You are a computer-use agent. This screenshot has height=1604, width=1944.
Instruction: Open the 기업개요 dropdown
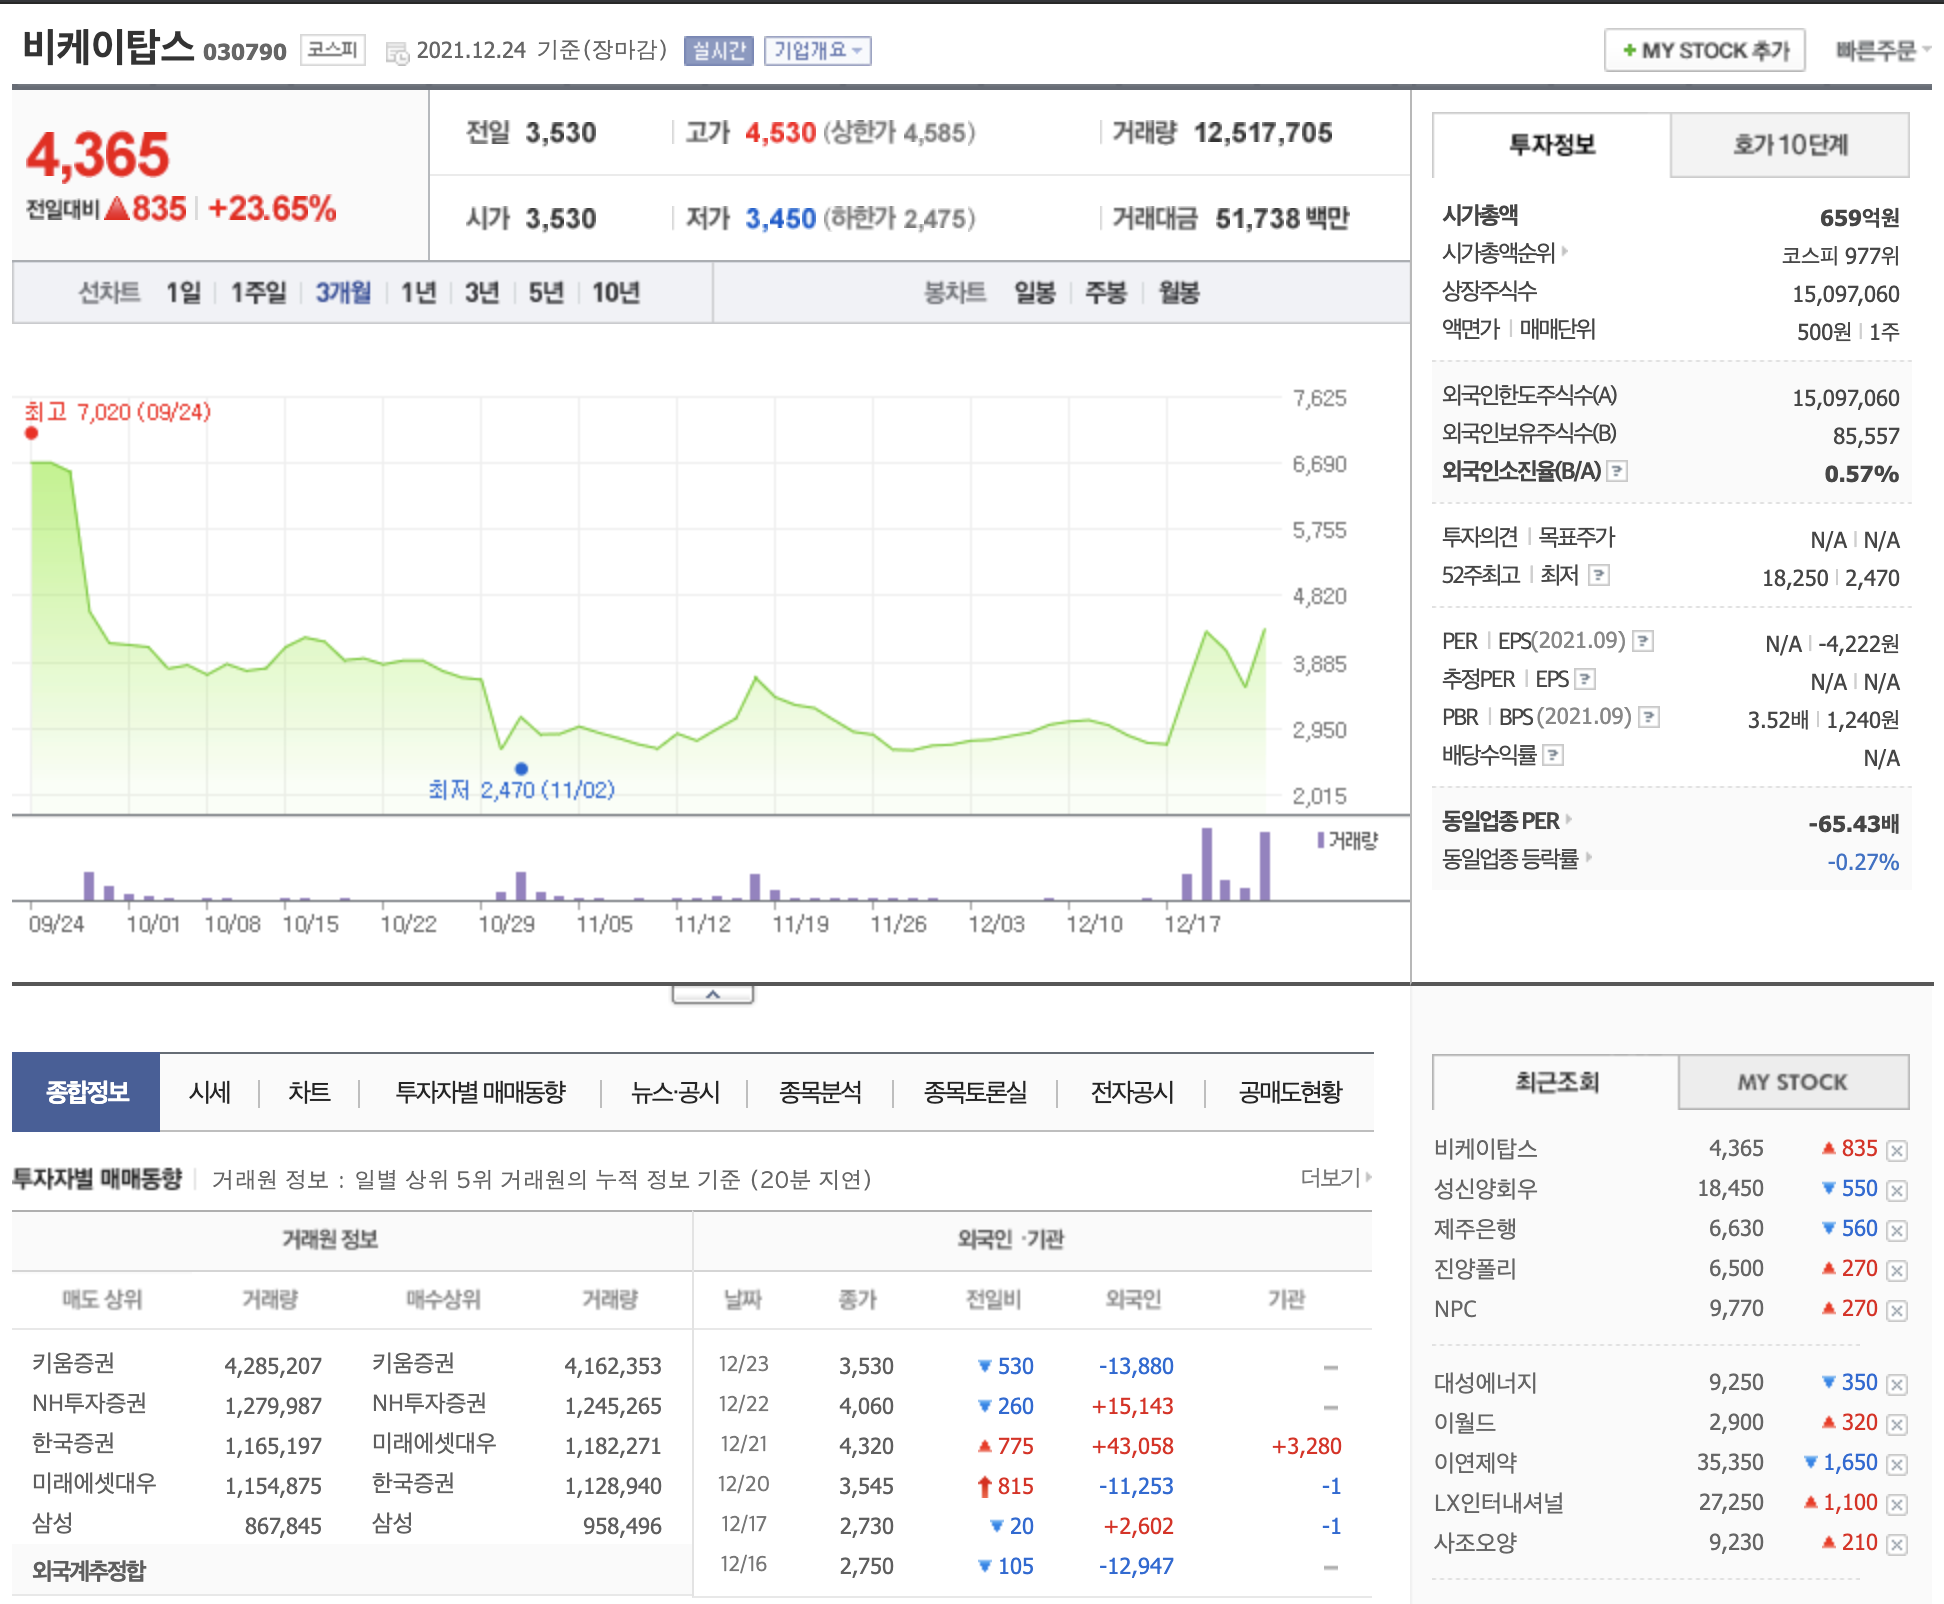pyautogui.click(x=817, y=51)
